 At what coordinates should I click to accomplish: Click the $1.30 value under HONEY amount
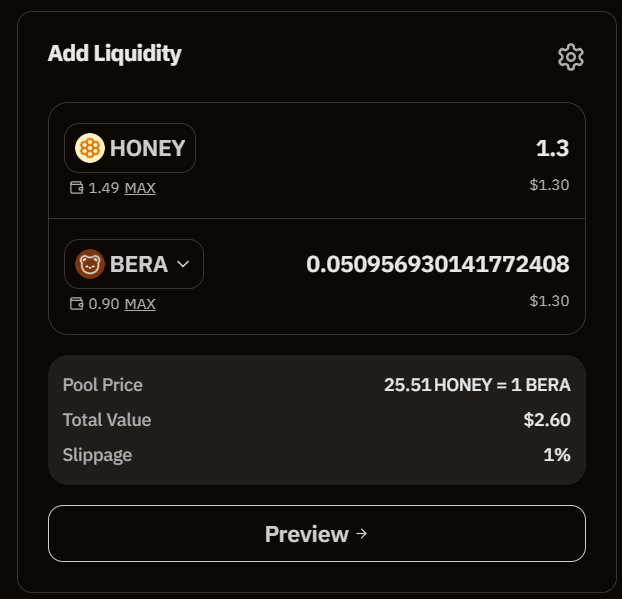(x=549, y=185)
